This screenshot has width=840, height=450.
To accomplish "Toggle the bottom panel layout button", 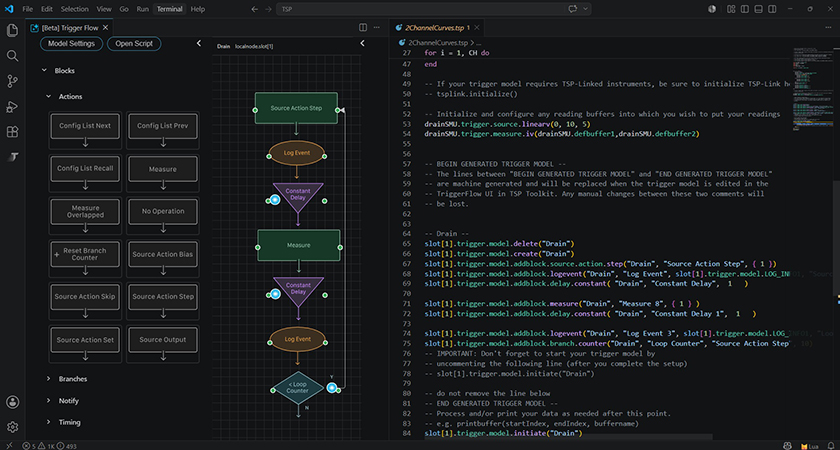I will tap(759, 9).
